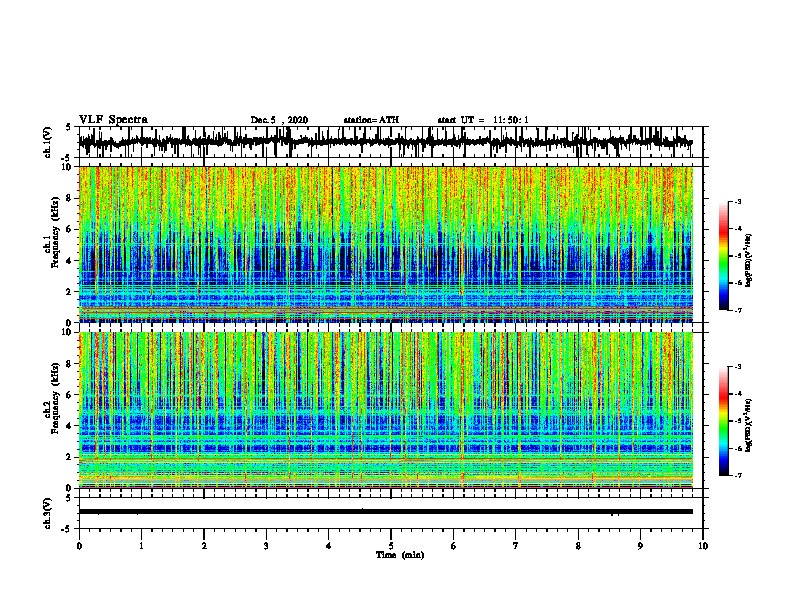Click the "-6" label on ch.1 color scale

tap(737, 283)
